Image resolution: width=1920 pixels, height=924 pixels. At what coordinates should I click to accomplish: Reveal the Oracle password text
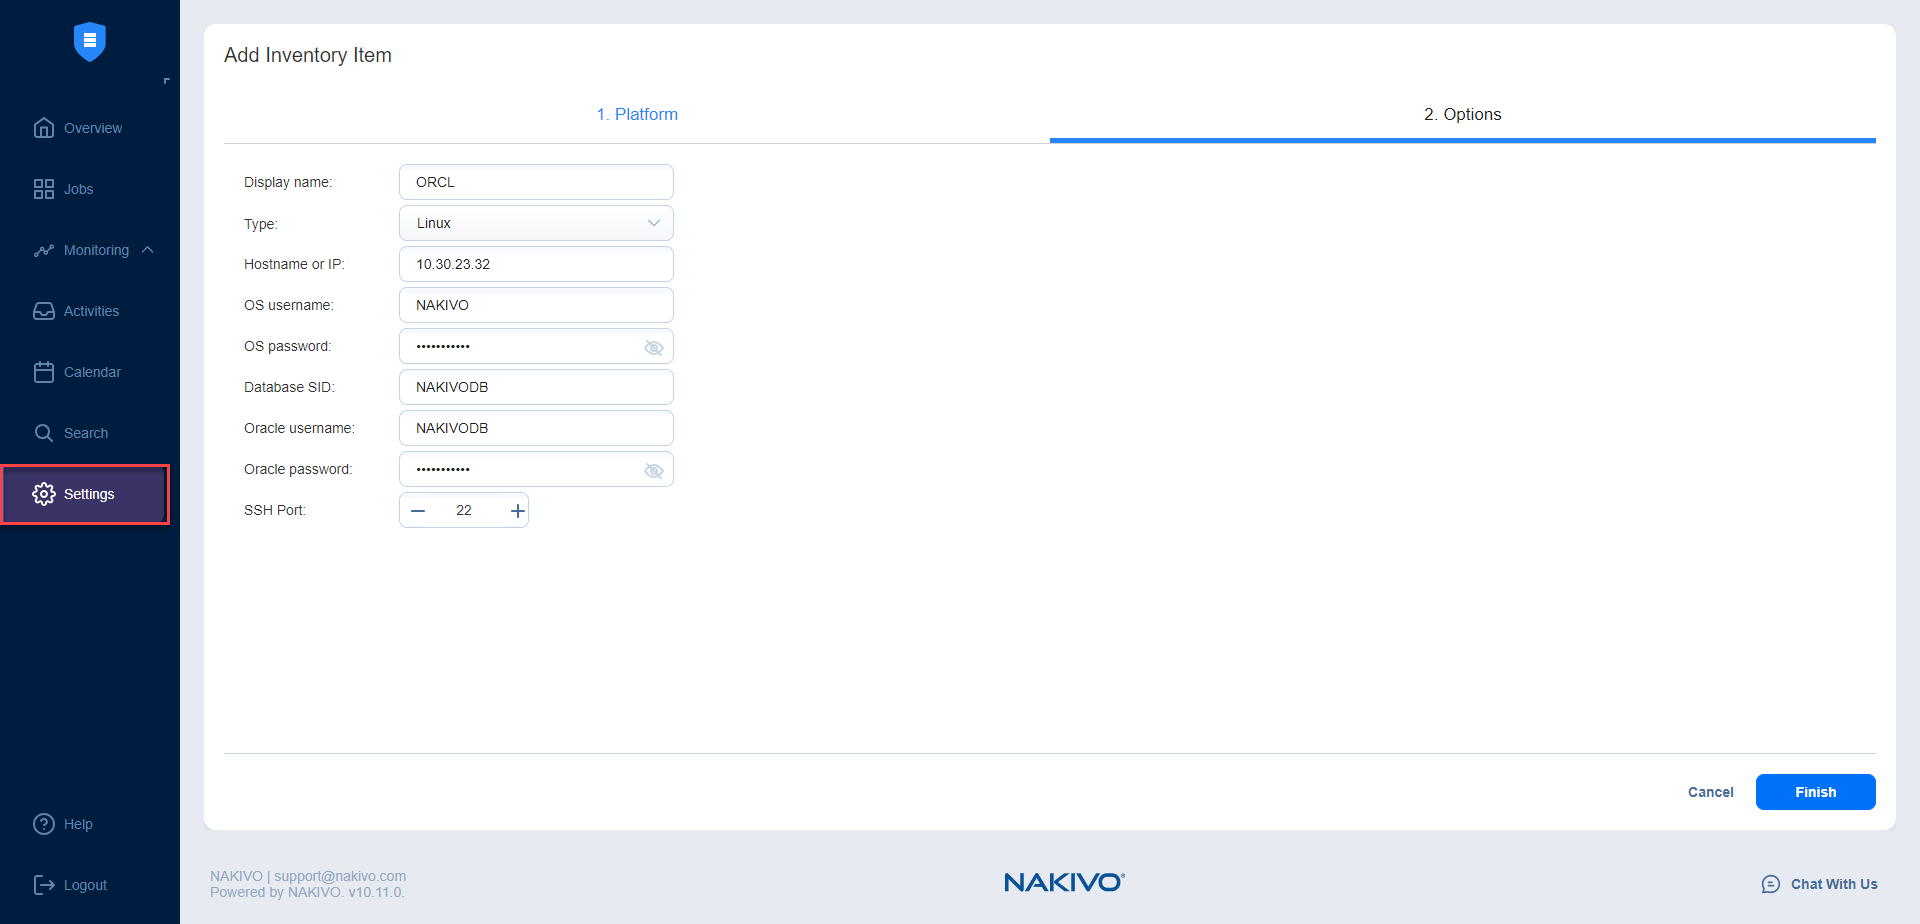[654, 470]
